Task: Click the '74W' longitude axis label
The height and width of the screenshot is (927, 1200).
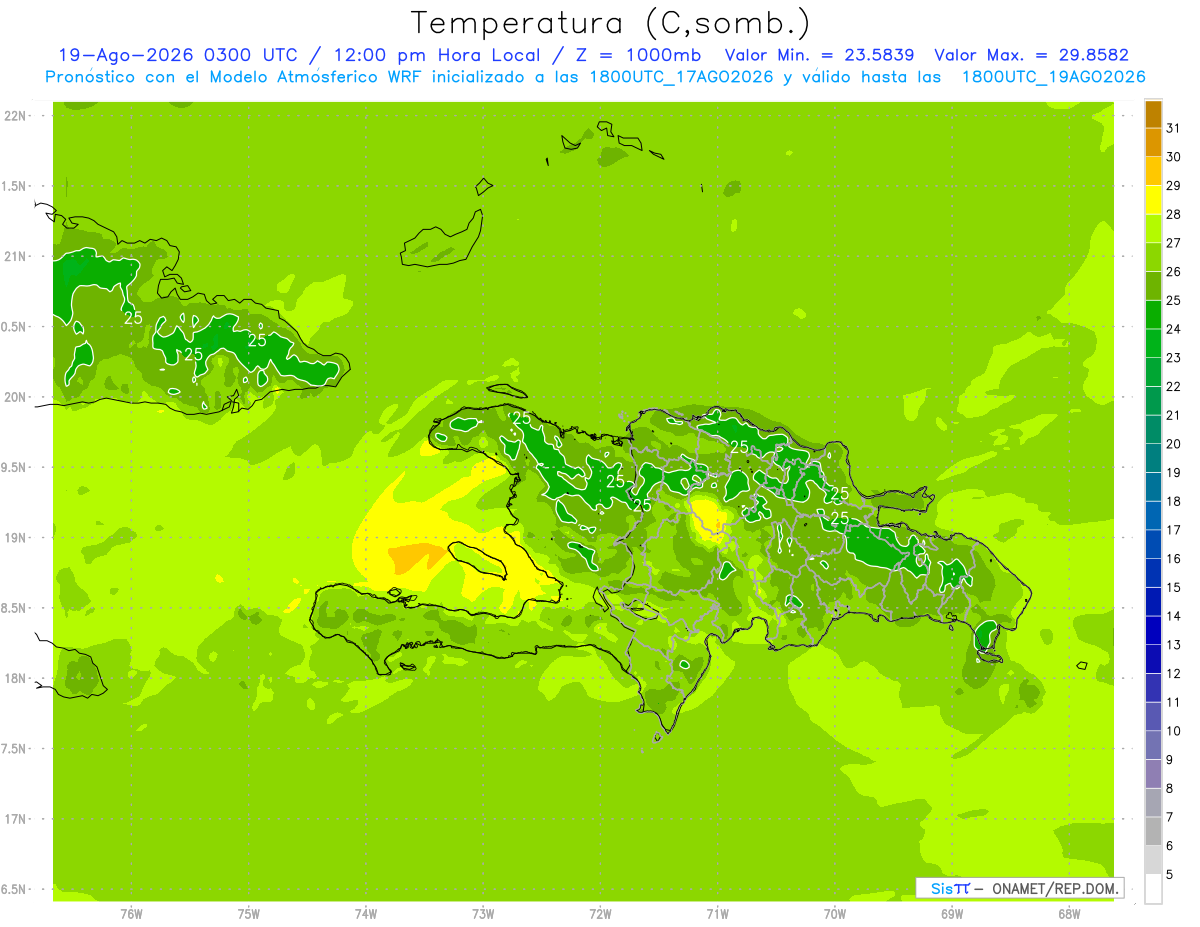Action: 366,913
